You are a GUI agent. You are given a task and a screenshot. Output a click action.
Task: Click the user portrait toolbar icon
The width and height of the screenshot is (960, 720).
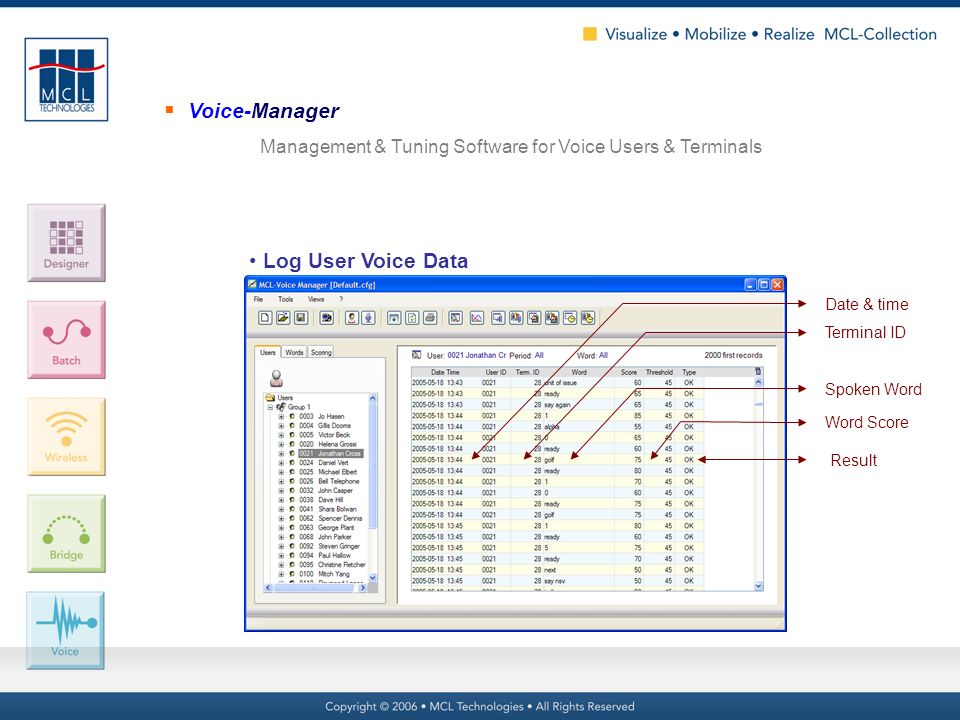pyautogui.click(x=351, y=317)
